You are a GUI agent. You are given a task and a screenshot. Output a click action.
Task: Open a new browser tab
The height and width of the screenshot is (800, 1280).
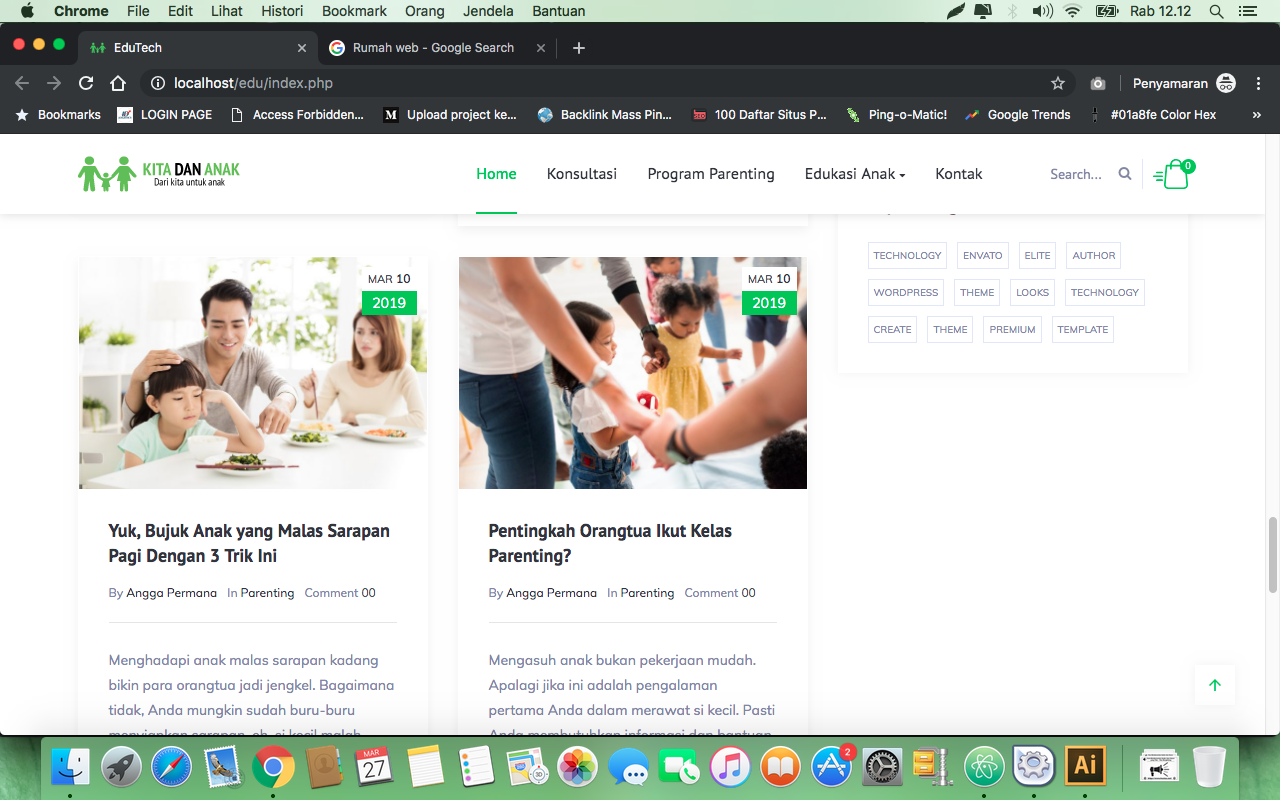click(x=579, y=48)
